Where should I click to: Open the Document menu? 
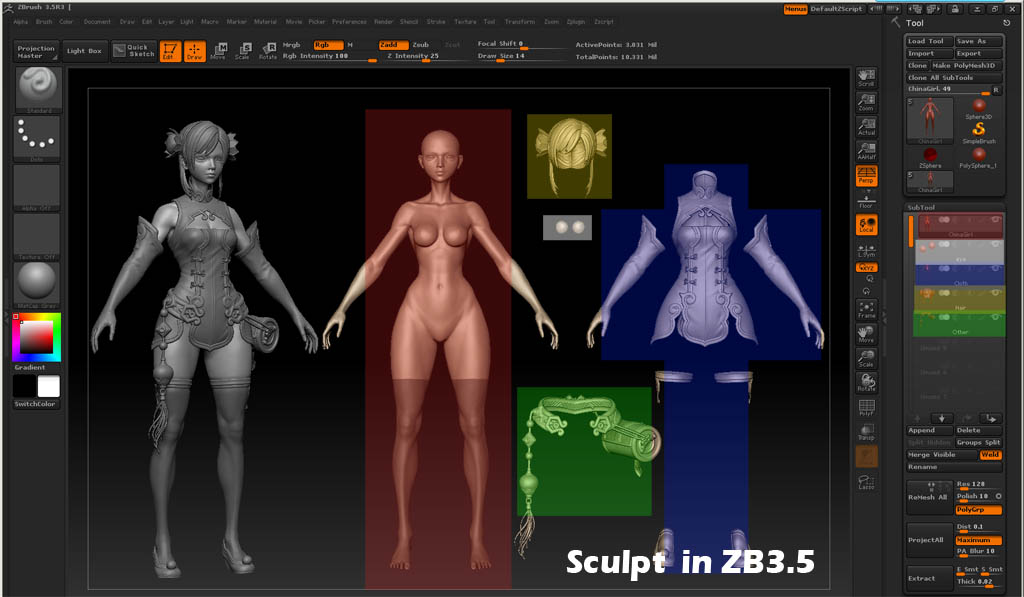click(x=97, y=22)
